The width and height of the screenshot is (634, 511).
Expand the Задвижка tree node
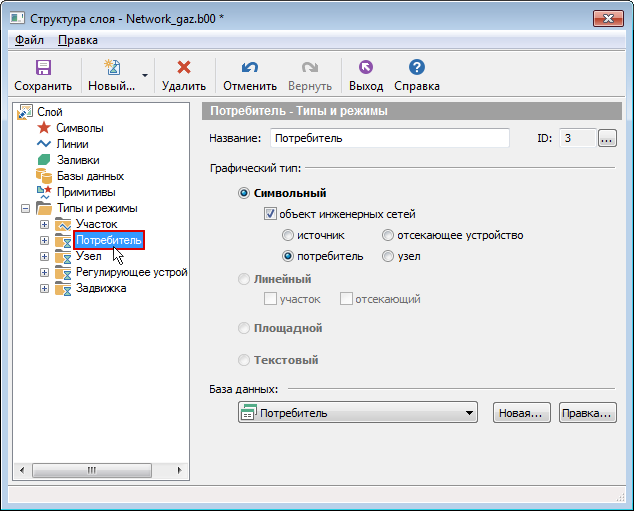click(x=44, y=288)
